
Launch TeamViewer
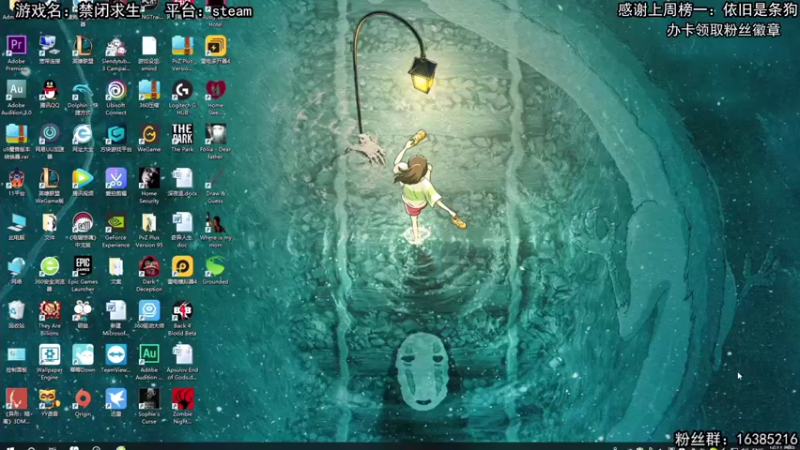(x=116, y=355)
